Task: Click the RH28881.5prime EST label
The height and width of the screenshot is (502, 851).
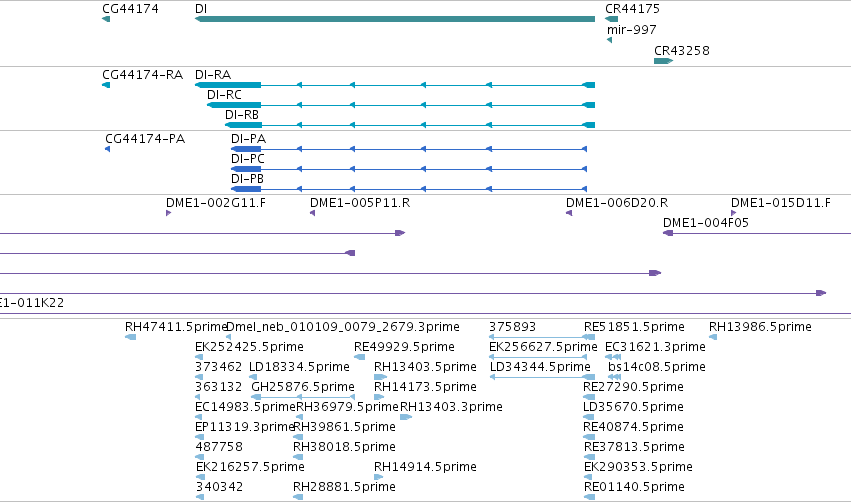Action: [344, 487]
